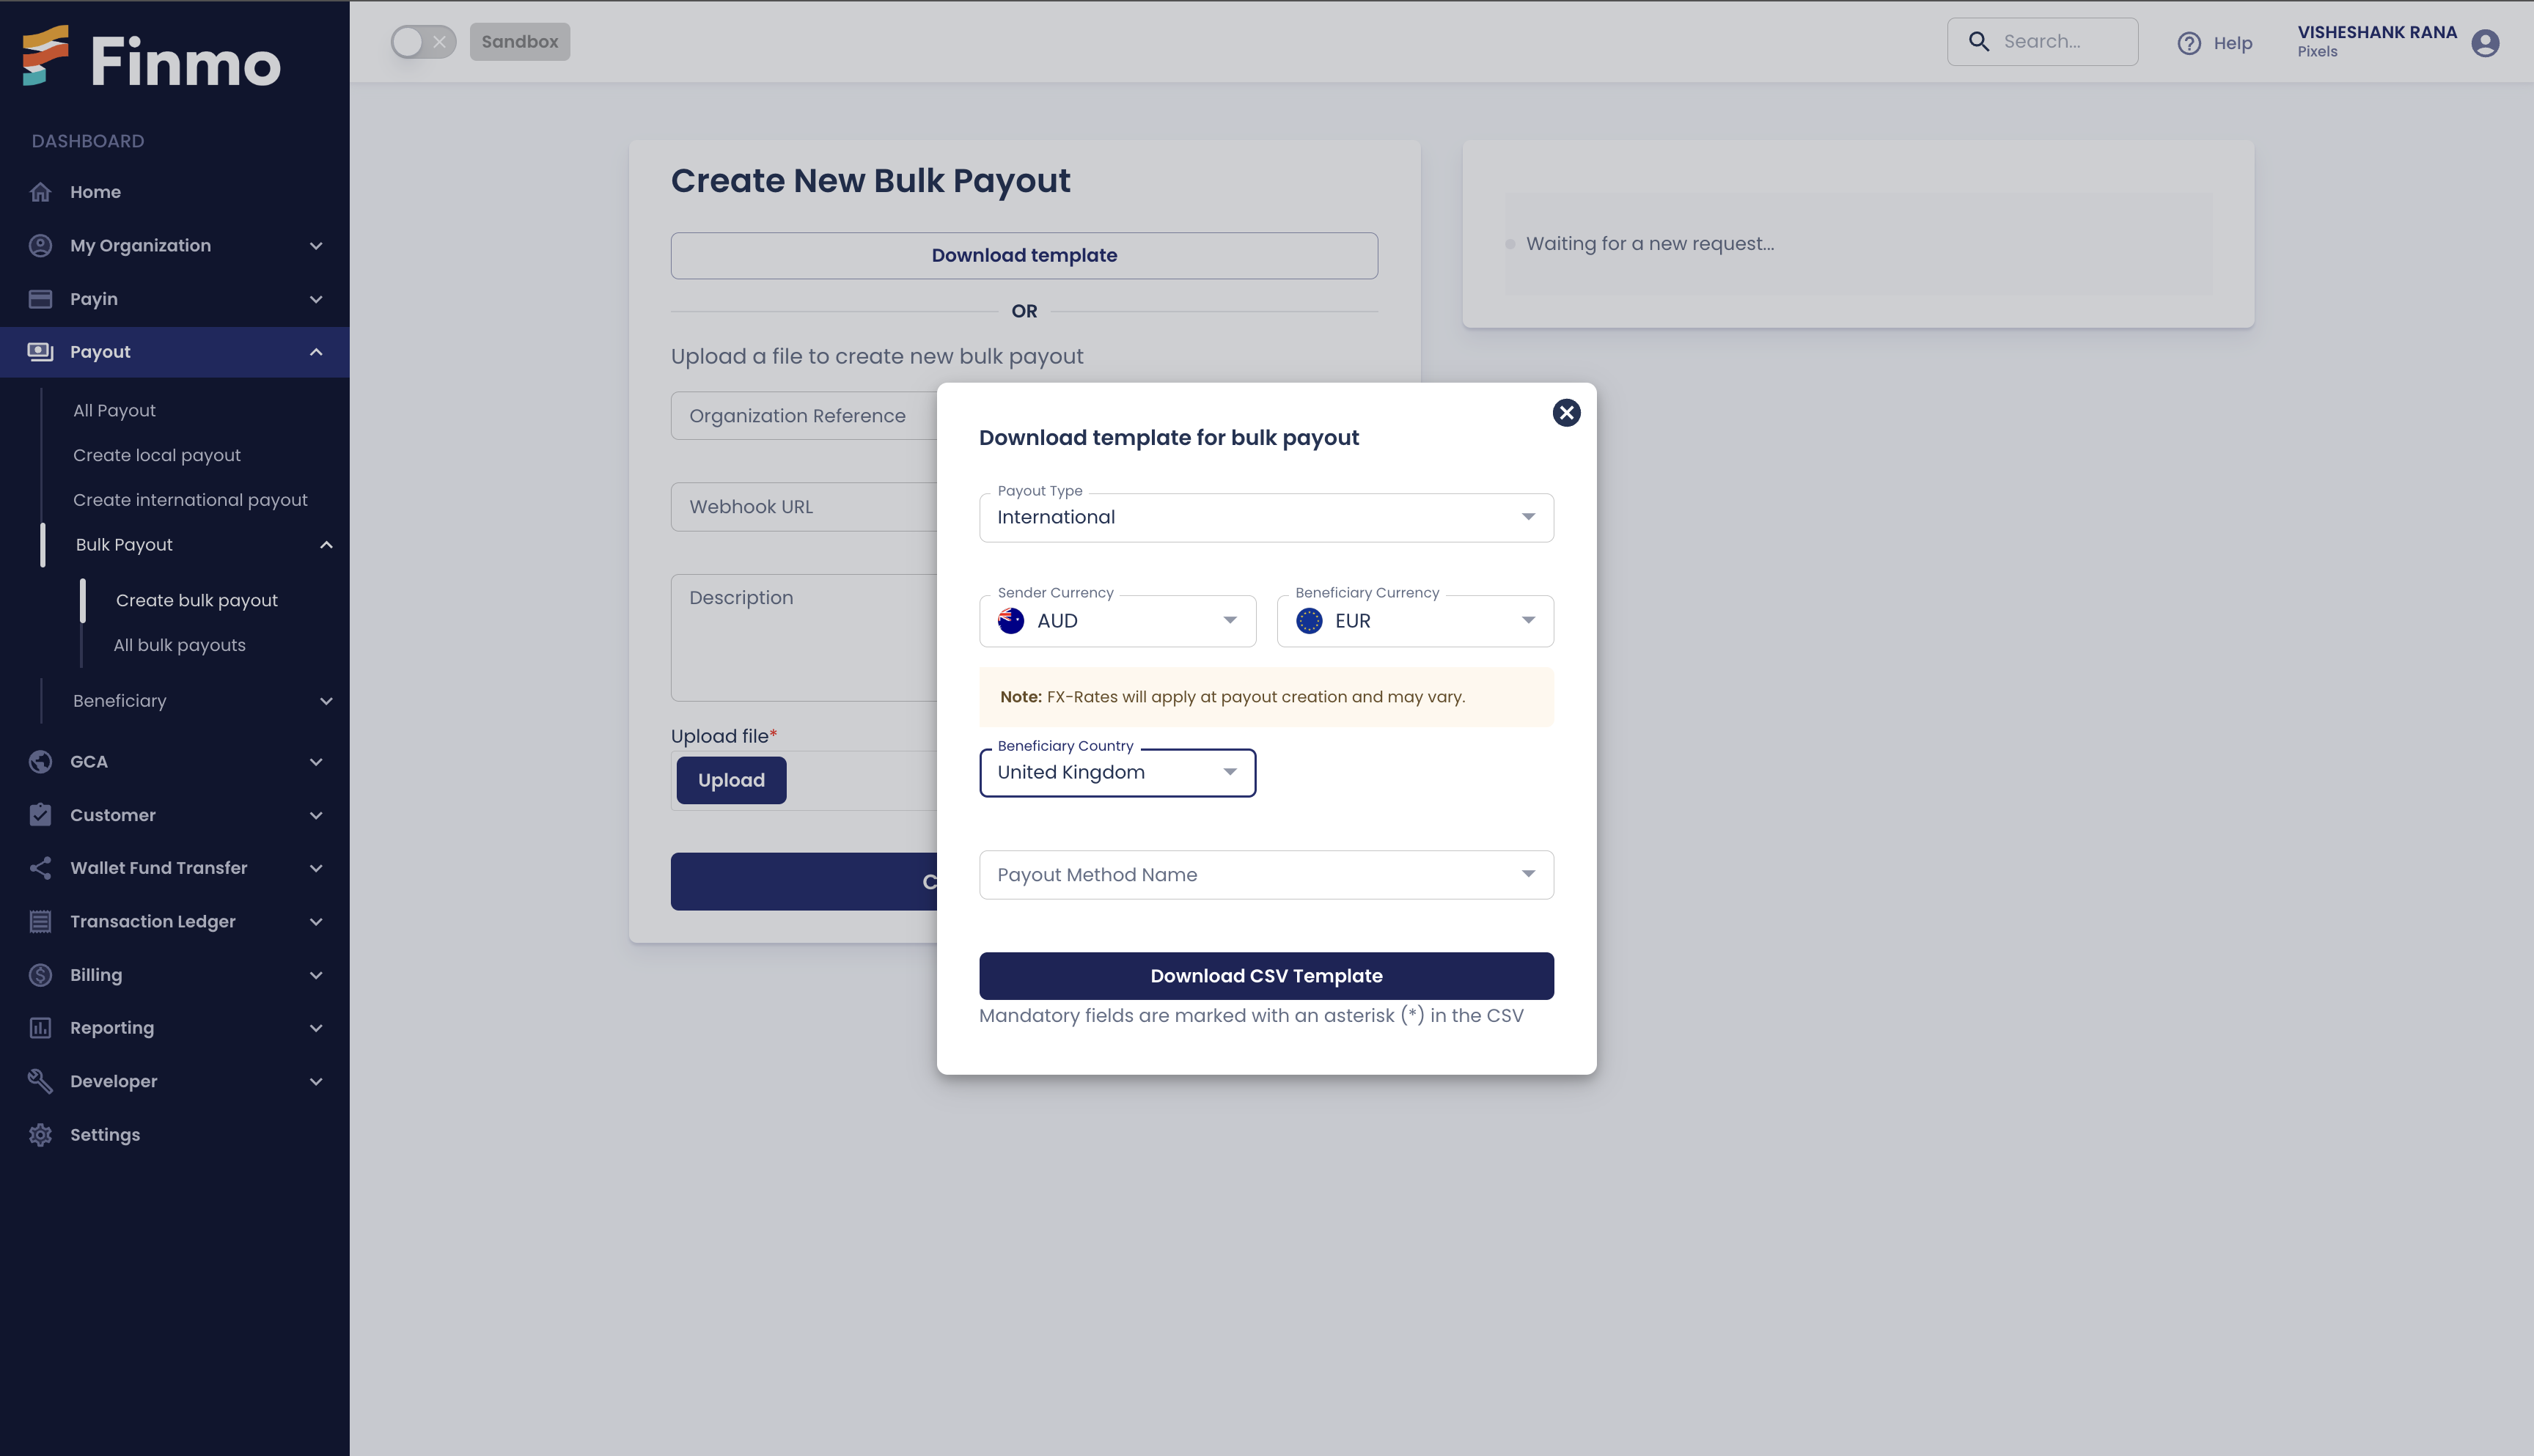Click the Download CSV Template button
This screenshot has height=1456, width=2534.
click(1267, 974)
